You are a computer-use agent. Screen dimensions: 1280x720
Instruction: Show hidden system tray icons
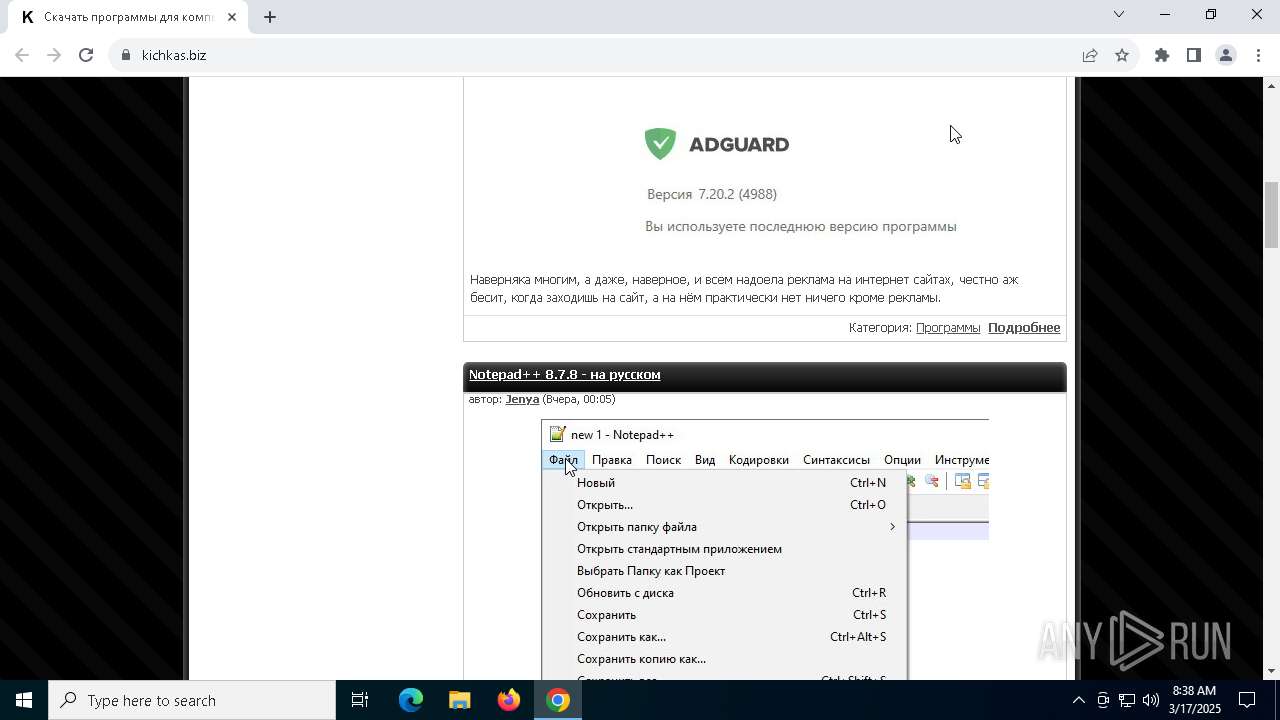tap(1078, 700)
